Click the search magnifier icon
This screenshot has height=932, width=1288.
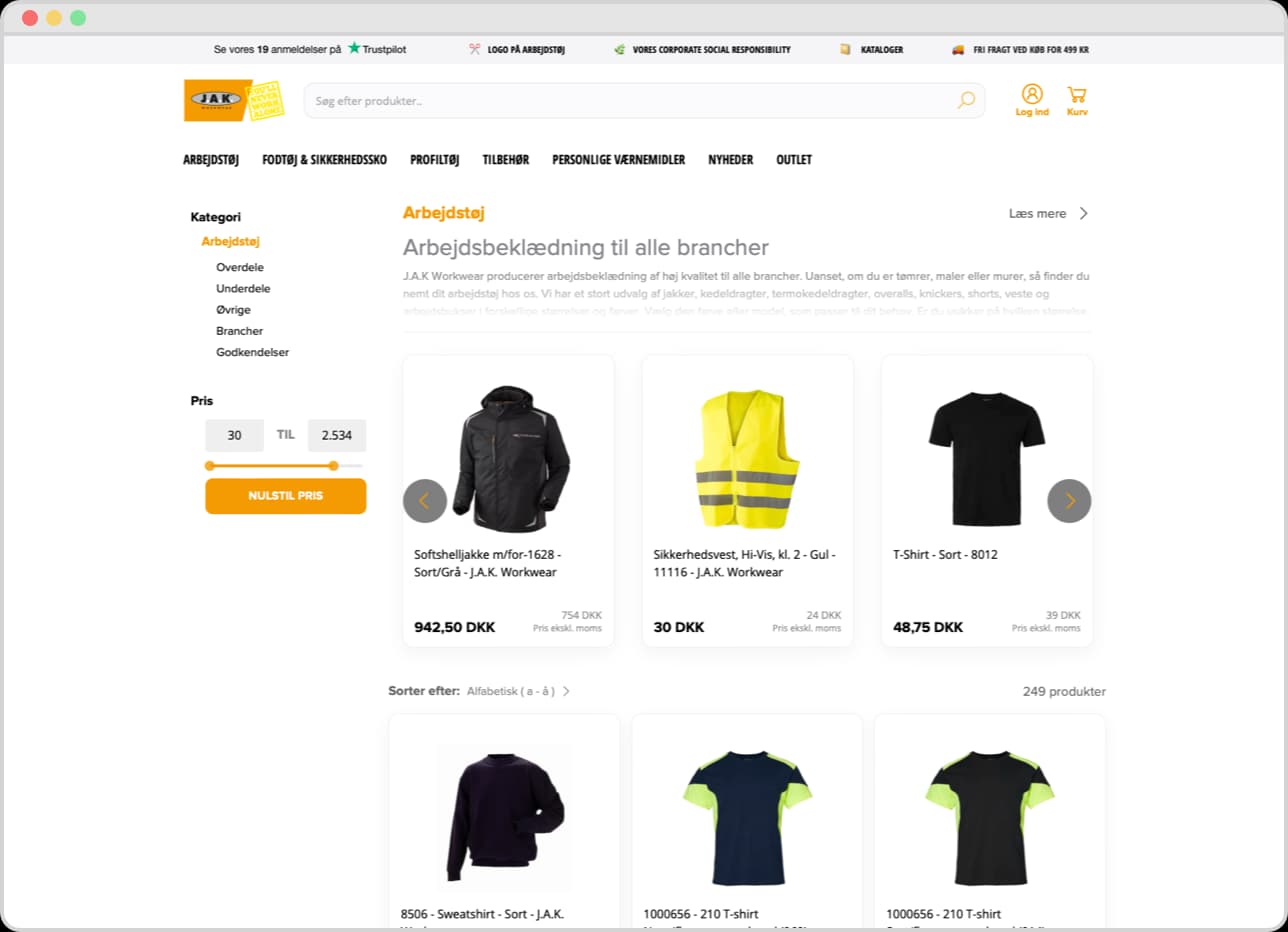(965, 100)
